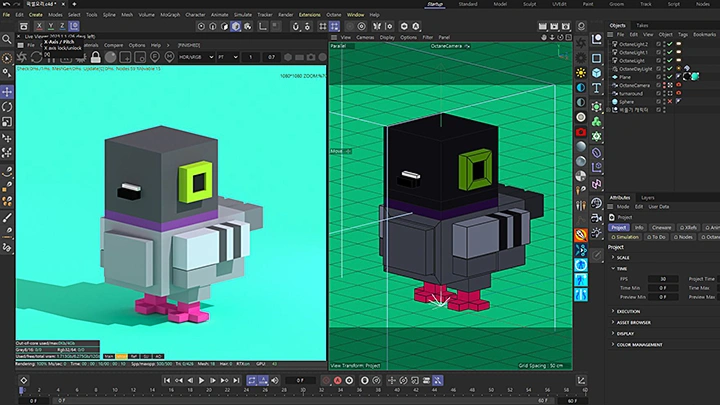Toggle OctaneDayLight enable checkmark

point(670,69)
